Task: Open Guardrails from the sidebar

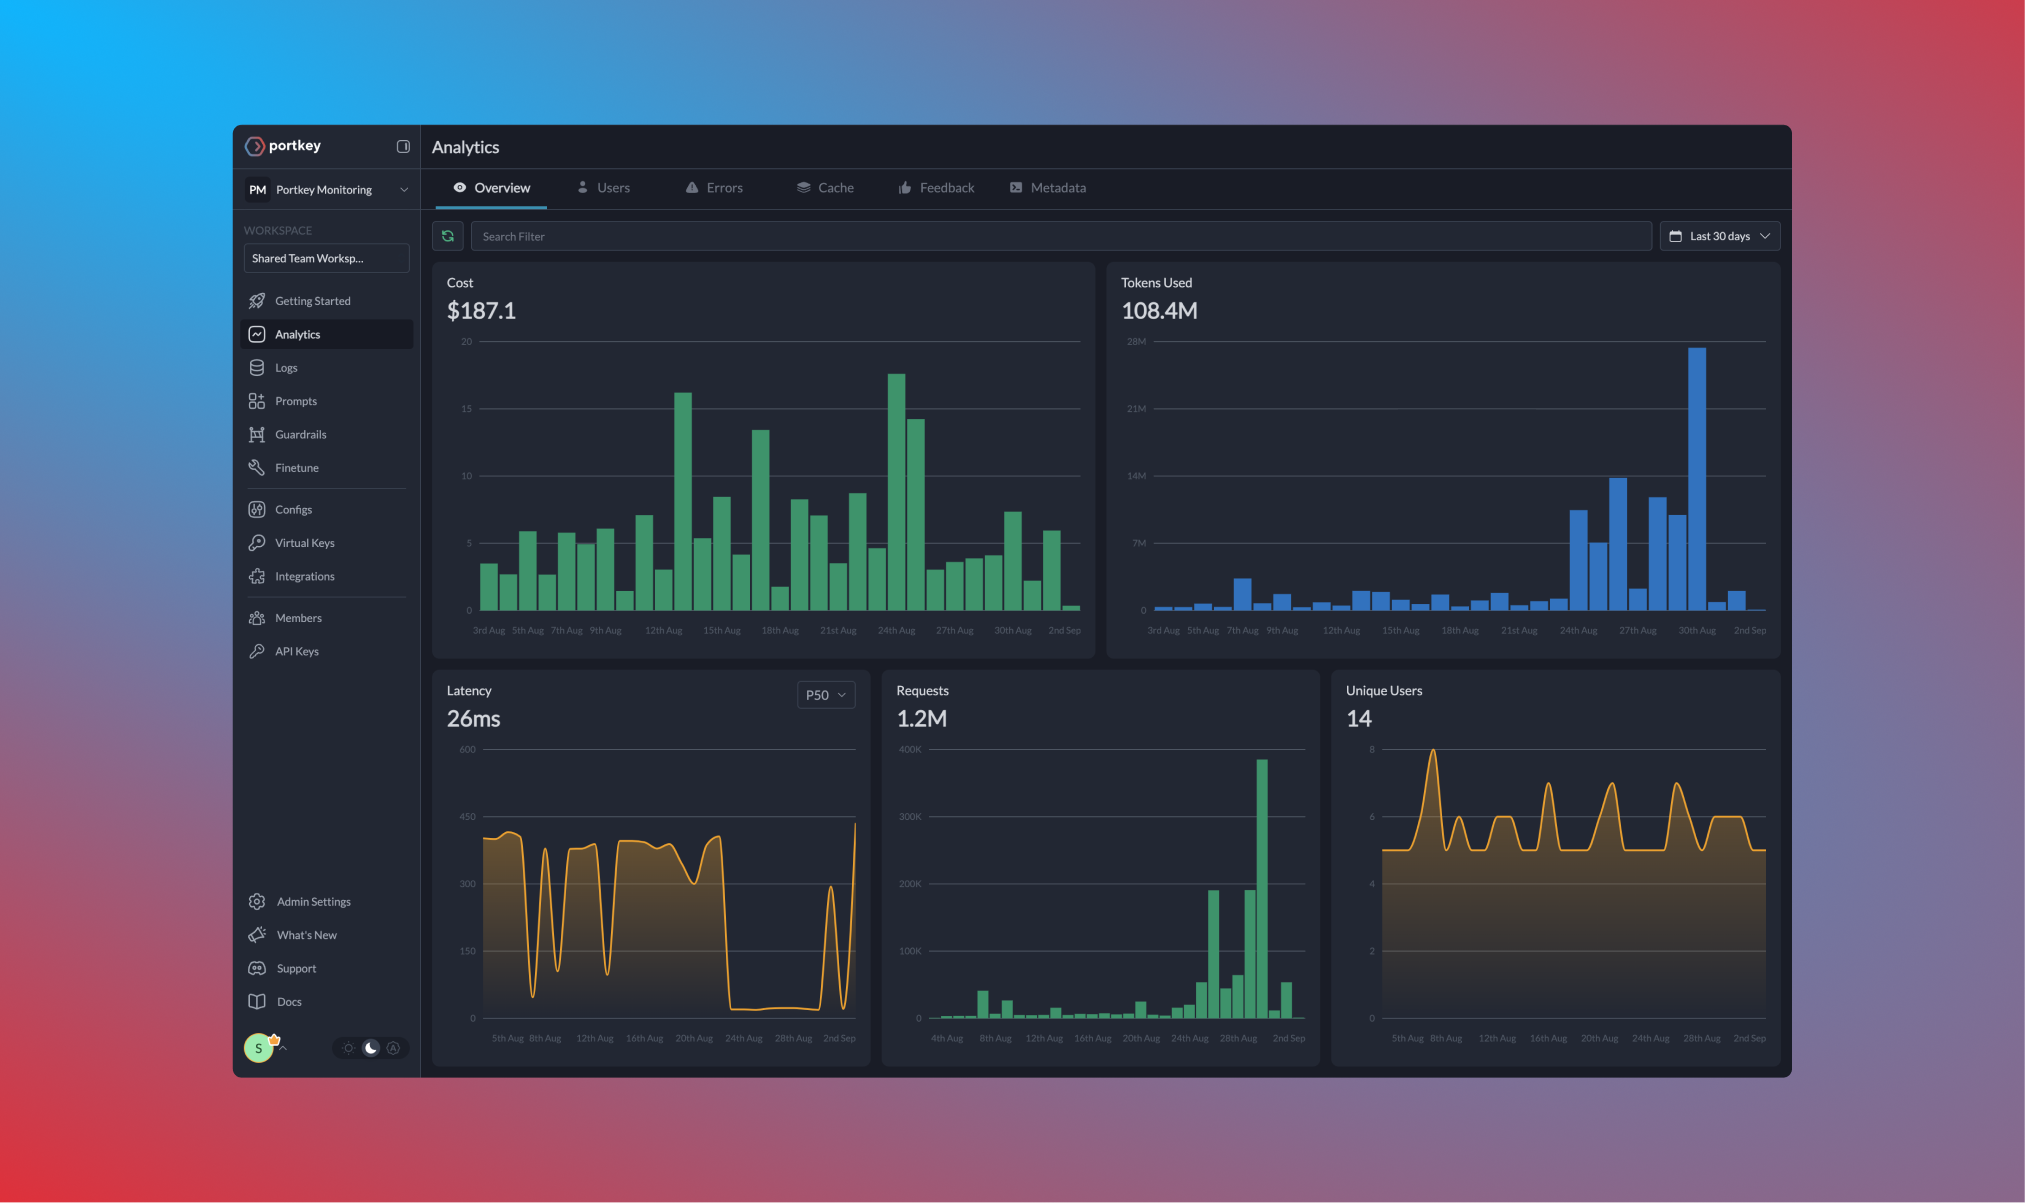Action: click(300, 435)
